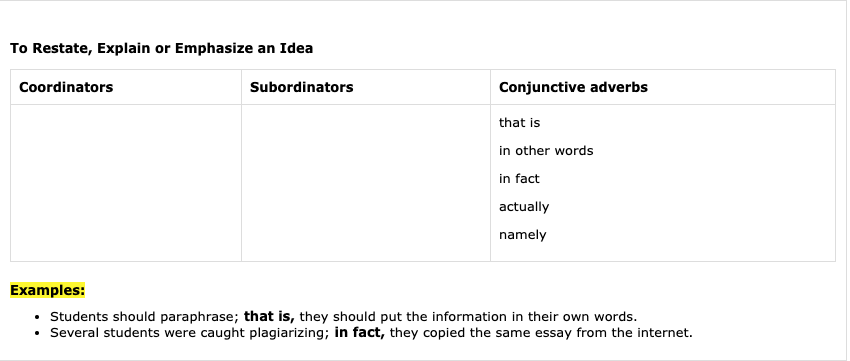Click 'that is' in the adverbs list
Image resolution: width=850 pixels, height=361 pixels.
click(519, 123)
